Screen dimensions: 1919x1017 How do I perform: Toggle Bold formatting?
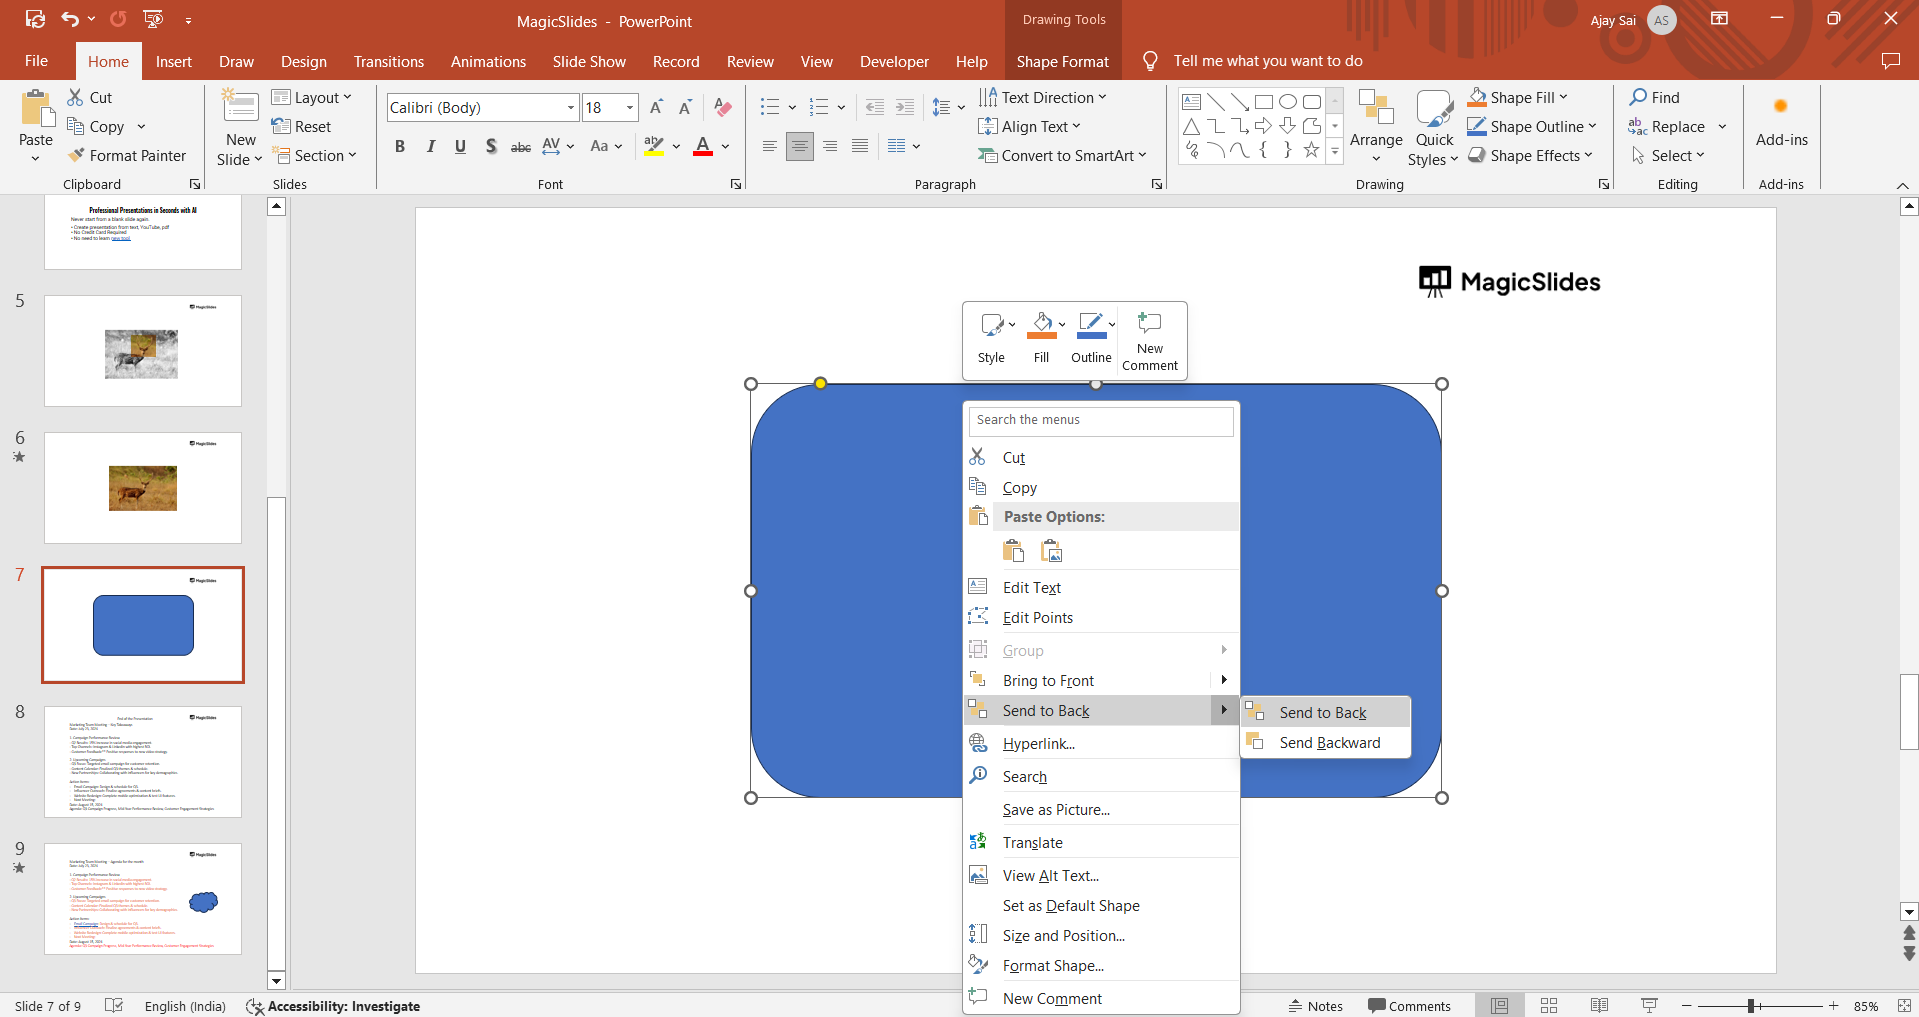[400, 146]
